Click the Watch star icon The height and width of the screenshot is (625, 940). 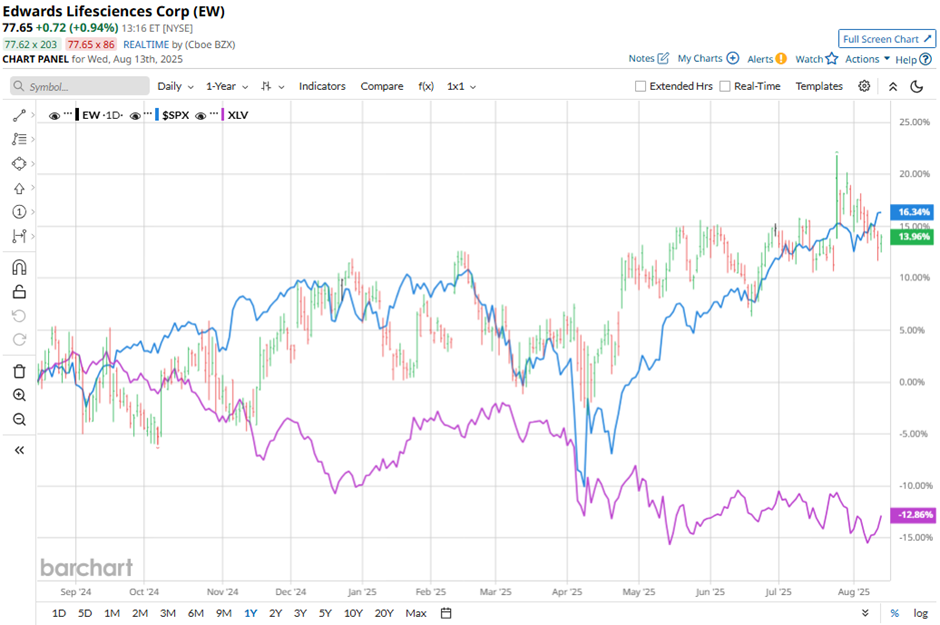(831, 58)
